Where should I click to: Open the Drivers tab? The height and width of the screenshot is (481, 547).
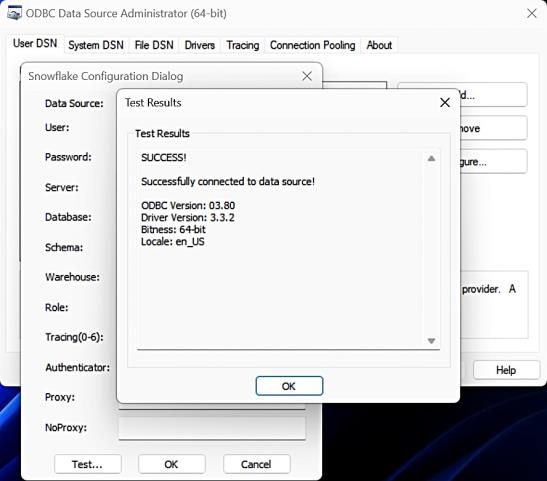(200, 45)
